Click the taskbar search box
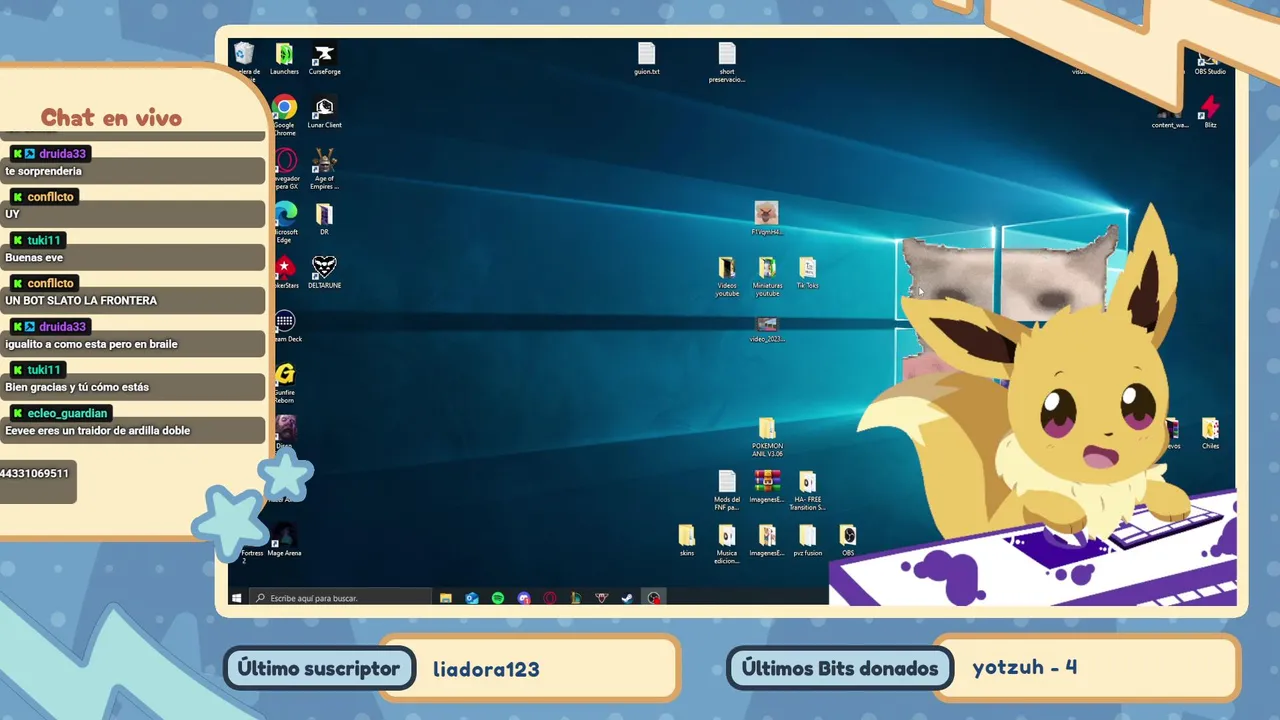The image size is (1280, 720). point(340,598)
